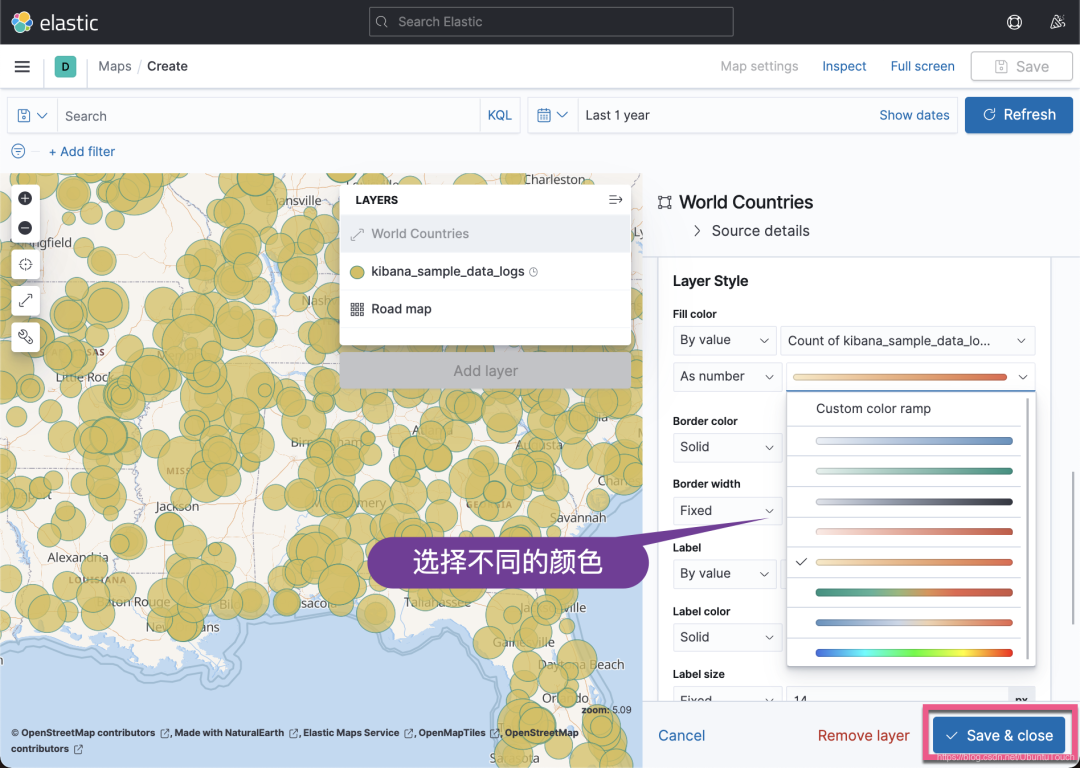Open the newsfeed celebration icon
The width and height of the screenshot is (1080, 768).
1057,22
